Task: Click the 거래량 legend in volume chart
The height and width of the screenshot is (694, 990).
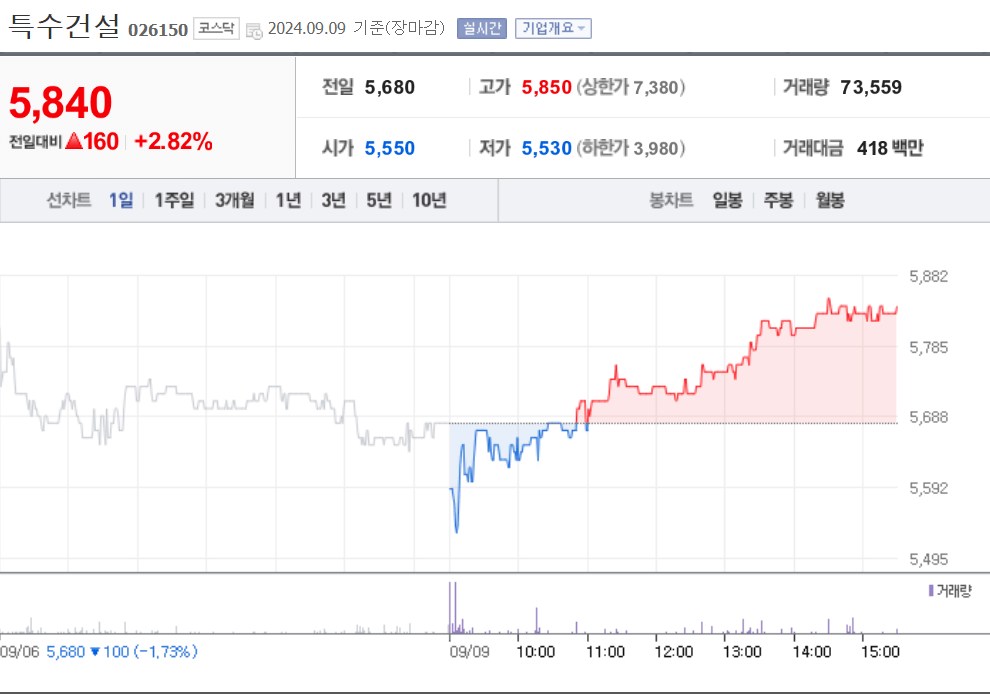Action: click(x=950, y=591)
